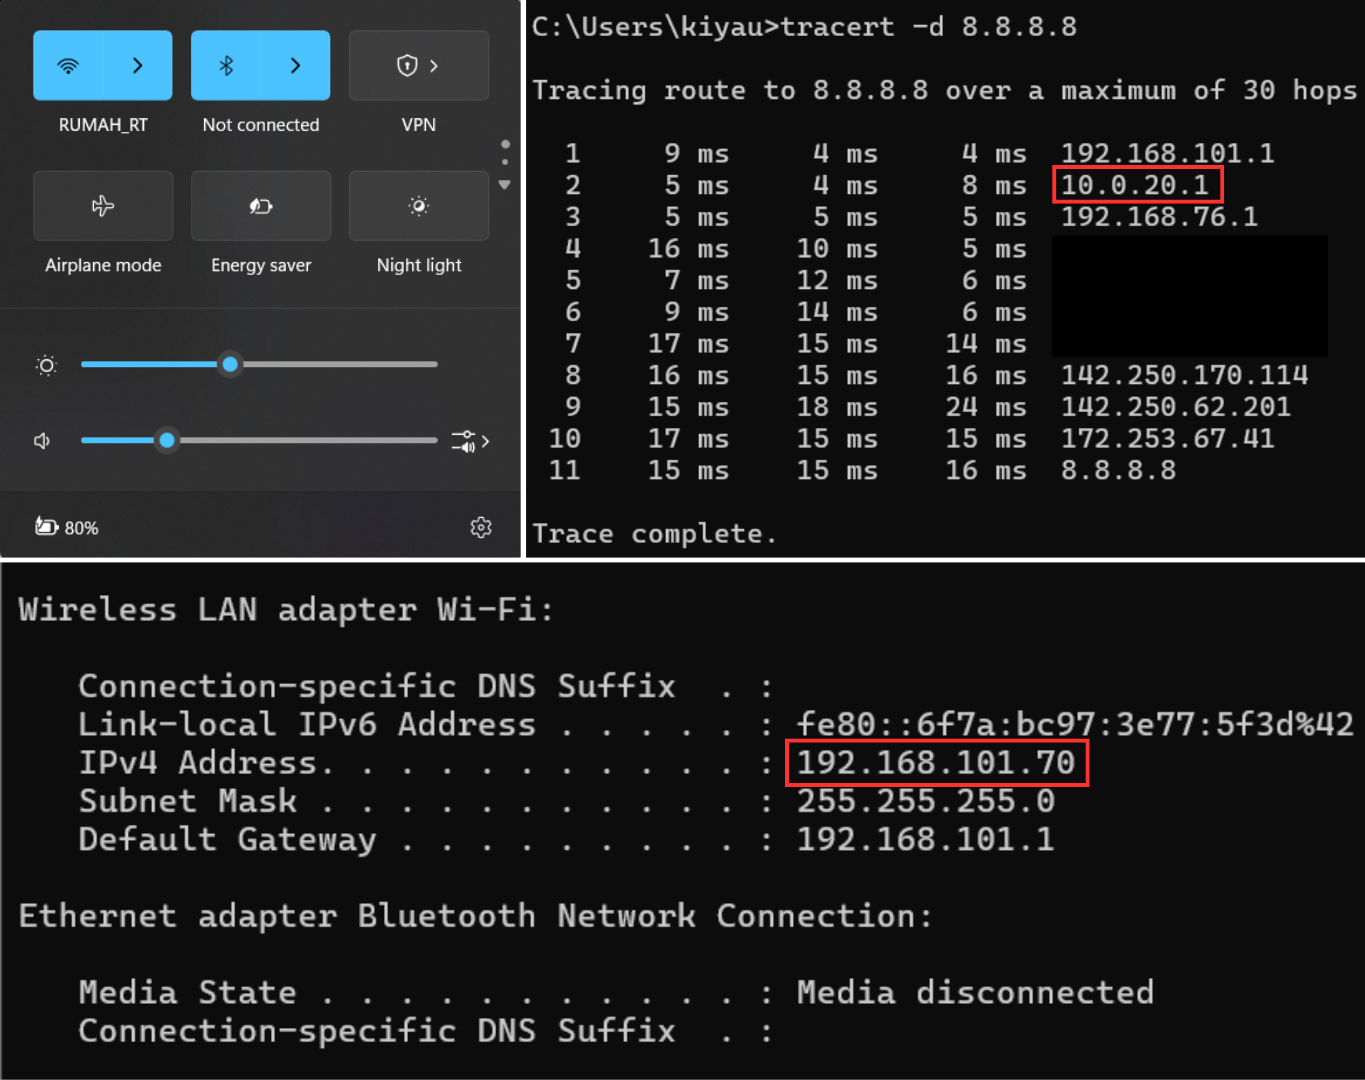Click the brightness sun icon
The height and width of the screenshot is (1080, 1365).
tap(46, 366)
